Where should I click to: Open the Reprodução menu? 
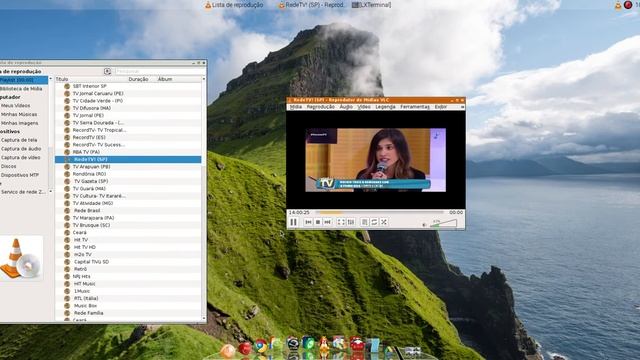pos(320,107)
